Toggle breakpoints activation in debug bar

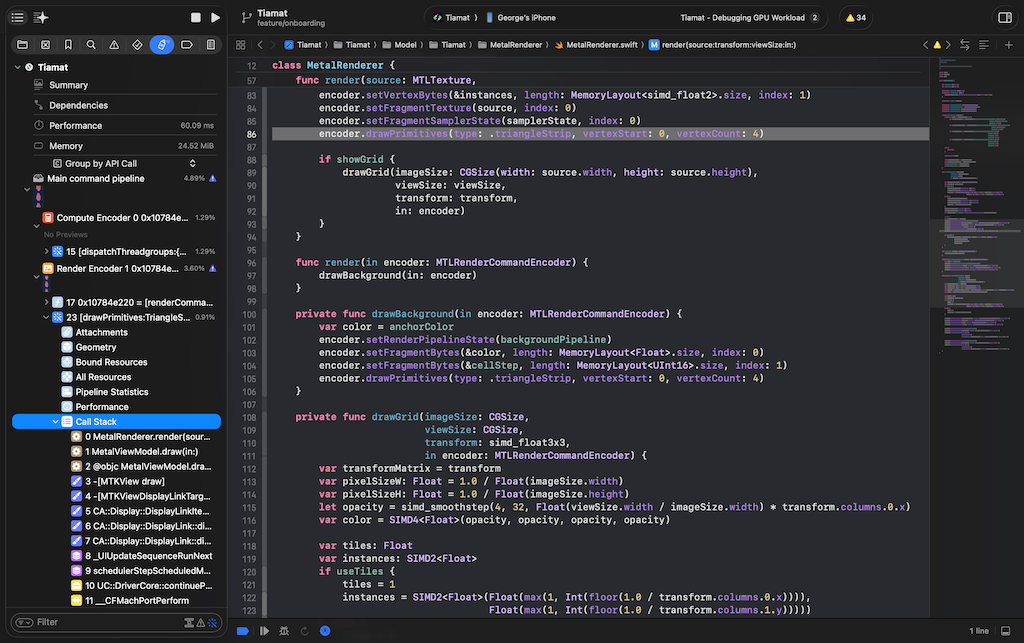[x=243, y=631]
